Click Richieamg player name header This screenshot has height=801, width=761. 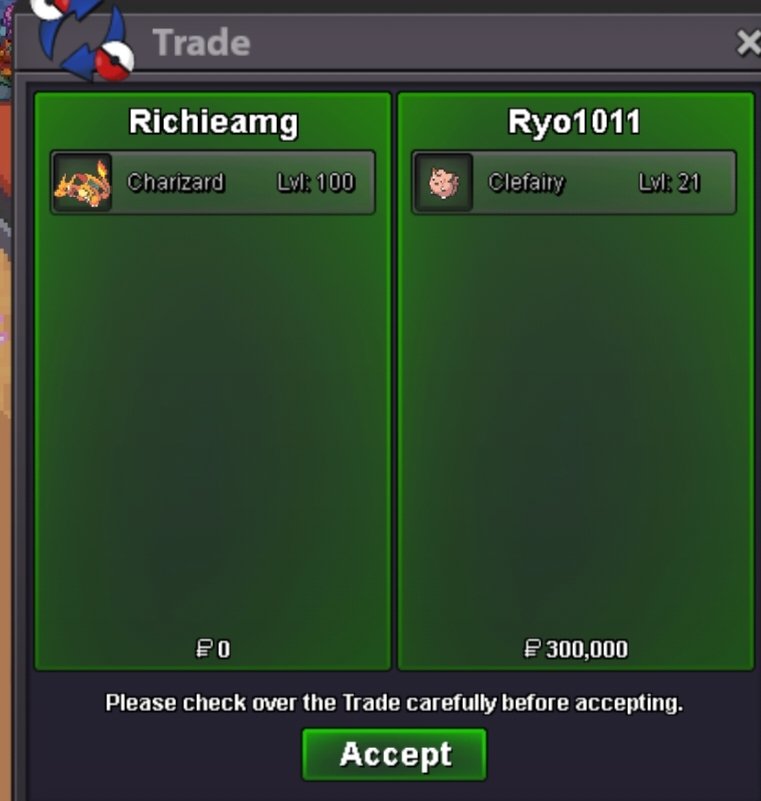pyautogui.click(x=213, y=122)
